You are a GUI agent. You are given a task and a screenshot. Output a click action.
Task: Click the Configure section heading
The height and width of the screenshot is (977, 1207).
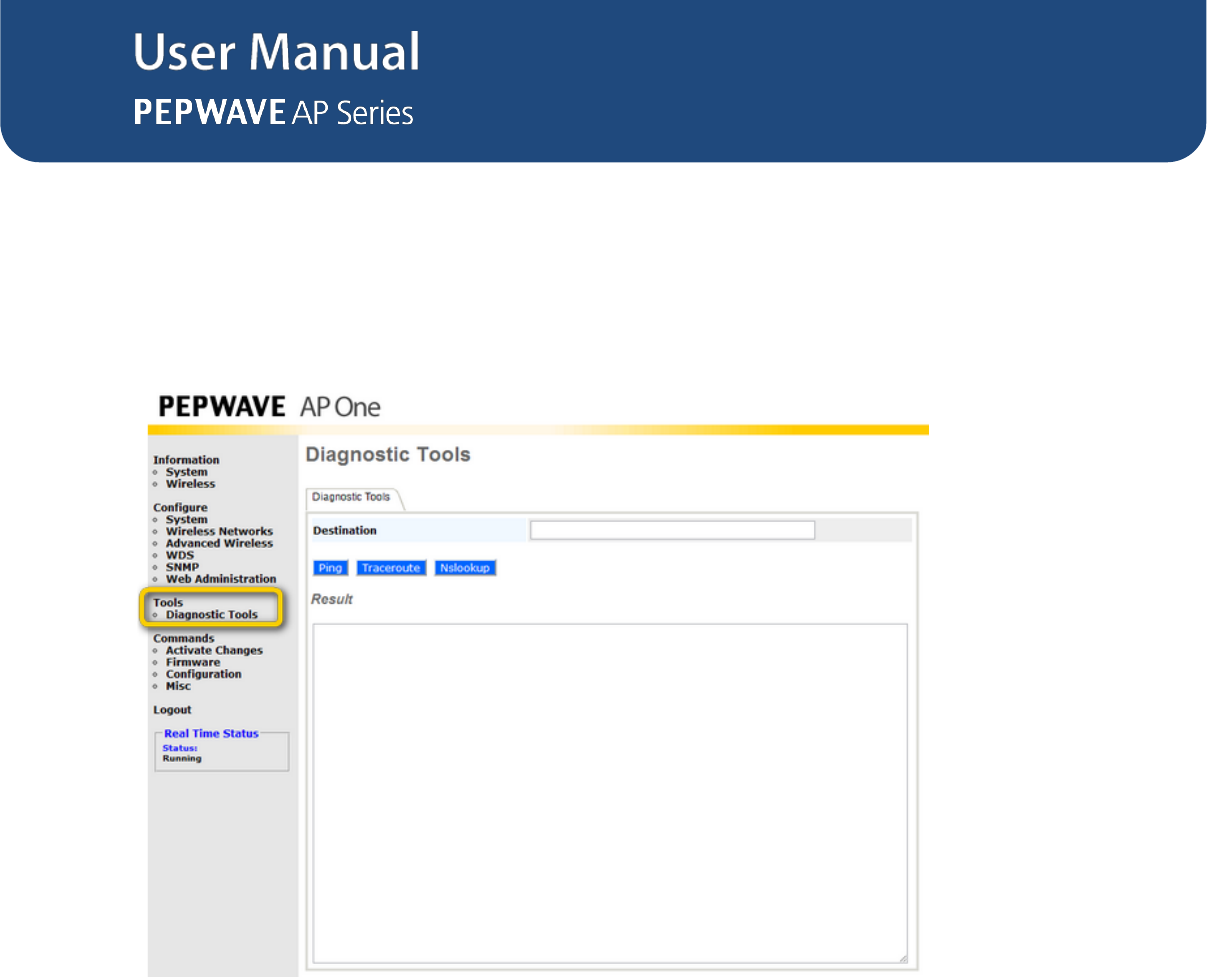(x=180, y=508)
